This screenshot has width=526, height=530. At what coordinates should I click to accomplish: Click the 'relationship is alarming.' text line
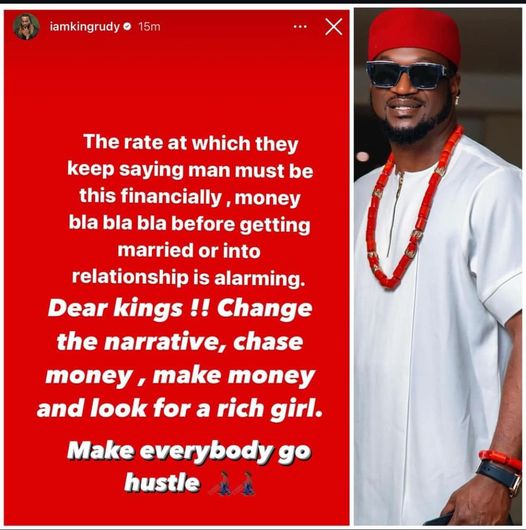[188, 278]
